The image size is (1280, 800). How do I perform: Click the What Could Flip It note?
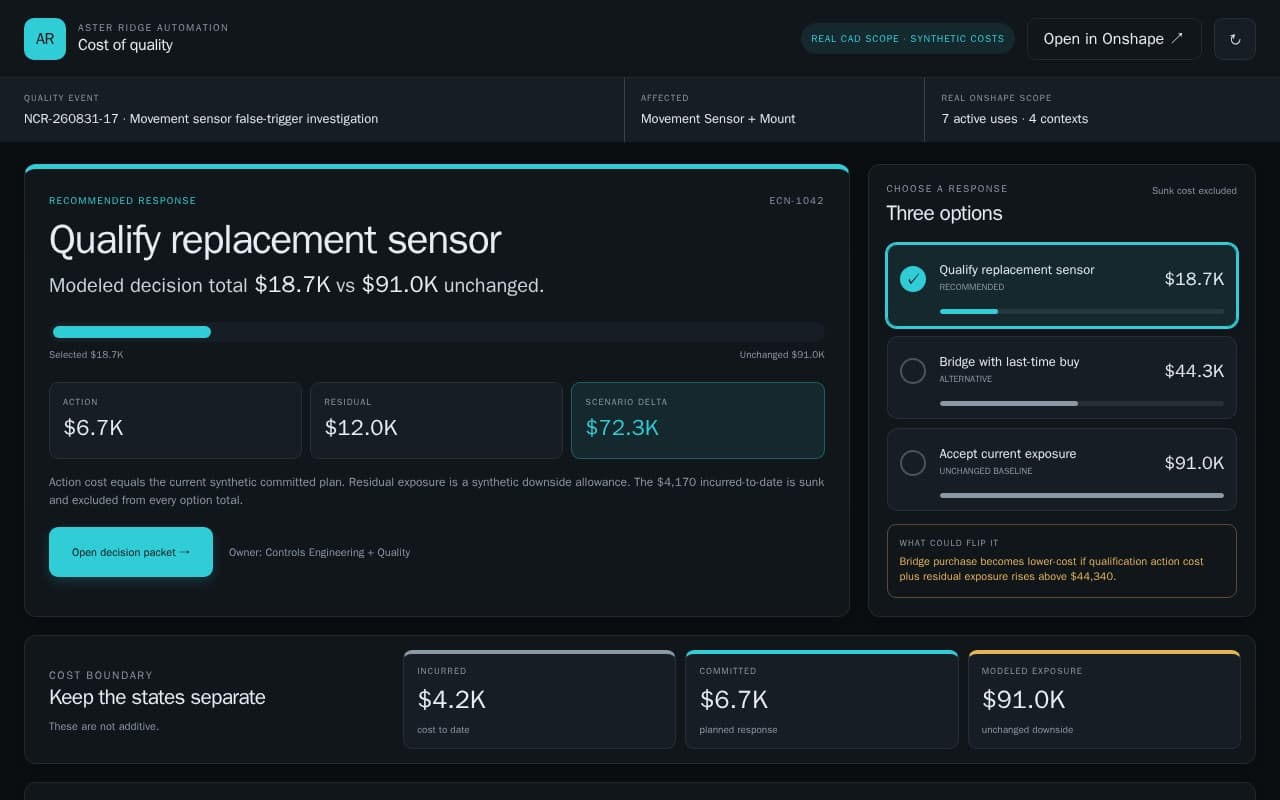pyautogui.click(x=1062, y=561)
